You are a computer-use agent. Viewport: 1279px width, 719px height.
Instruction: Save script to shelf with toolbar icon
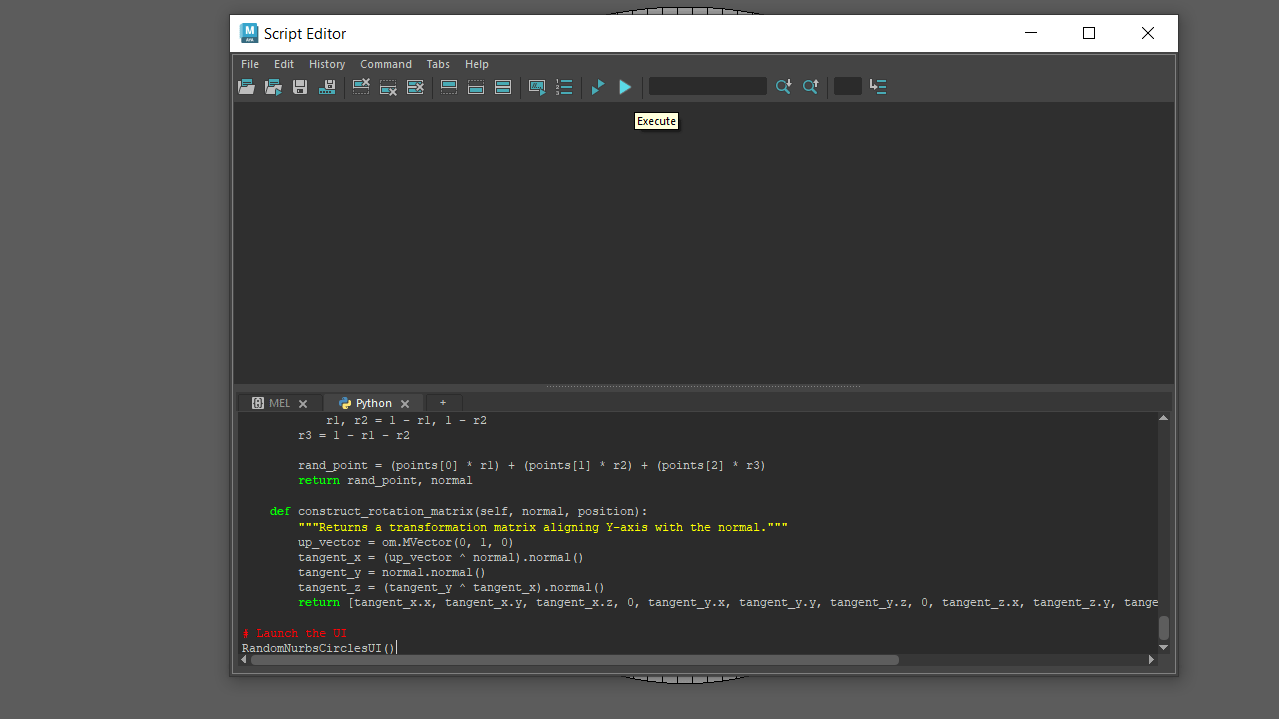(327, 86)
